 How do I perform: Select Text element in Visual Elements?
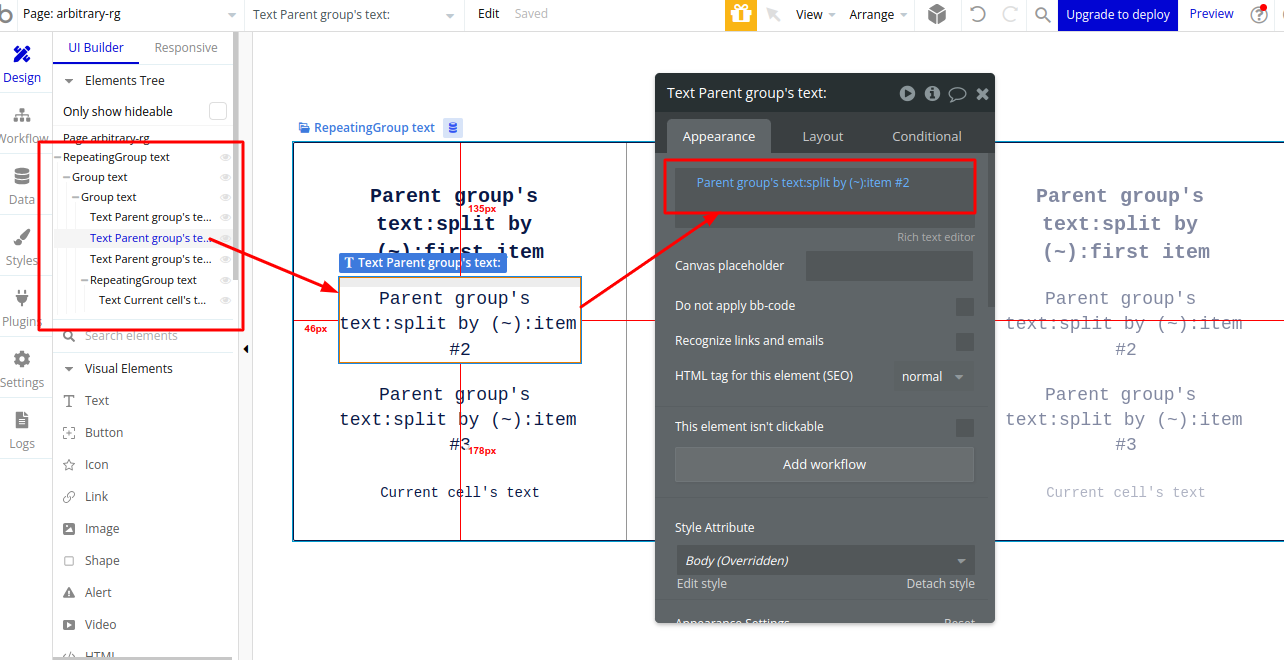pos(97,400)
